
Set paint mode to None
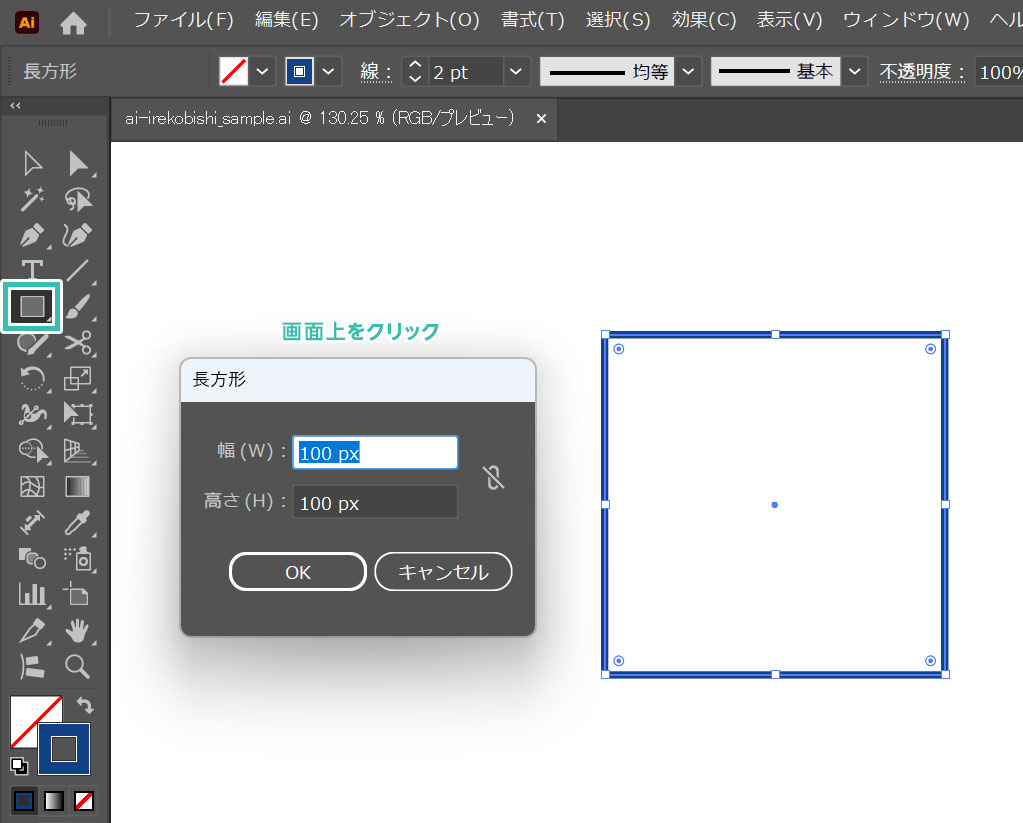point(85,801)
